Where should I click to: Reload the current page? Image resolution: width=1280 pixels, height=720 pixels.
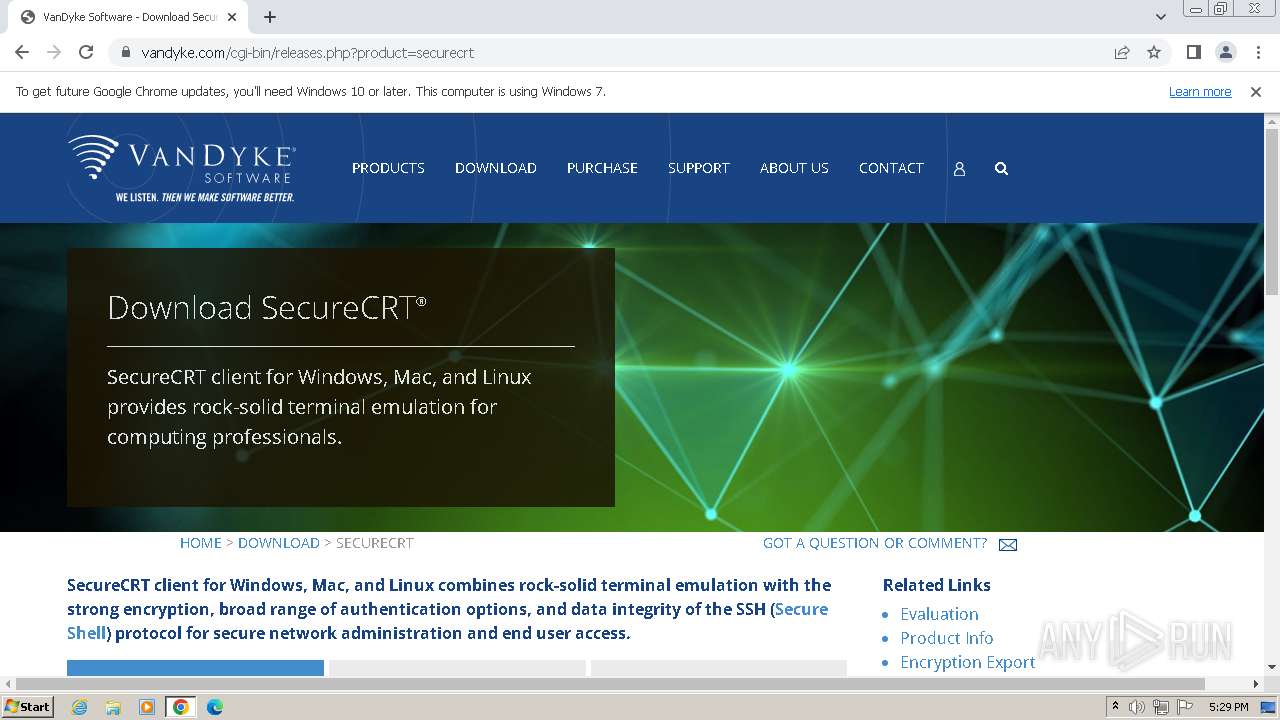coord(86,52)
